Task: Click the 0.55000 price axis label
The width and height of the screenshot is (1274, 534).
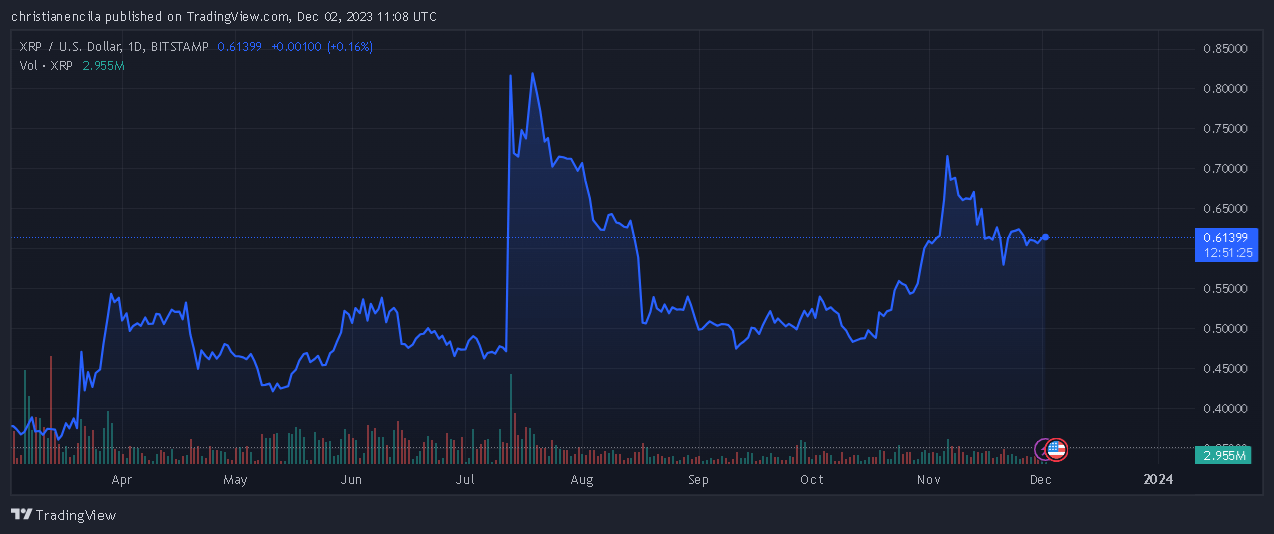Action: pyautogui.click(x=1225, y=288)
